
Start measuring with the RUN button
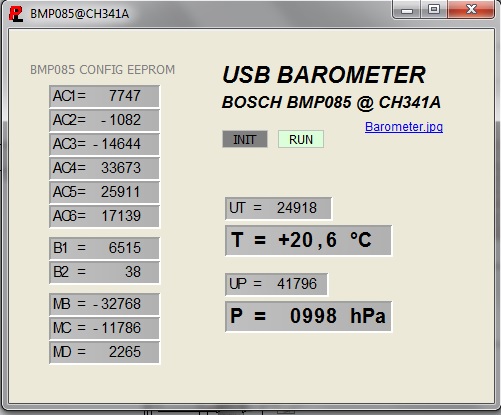[301, 139]
